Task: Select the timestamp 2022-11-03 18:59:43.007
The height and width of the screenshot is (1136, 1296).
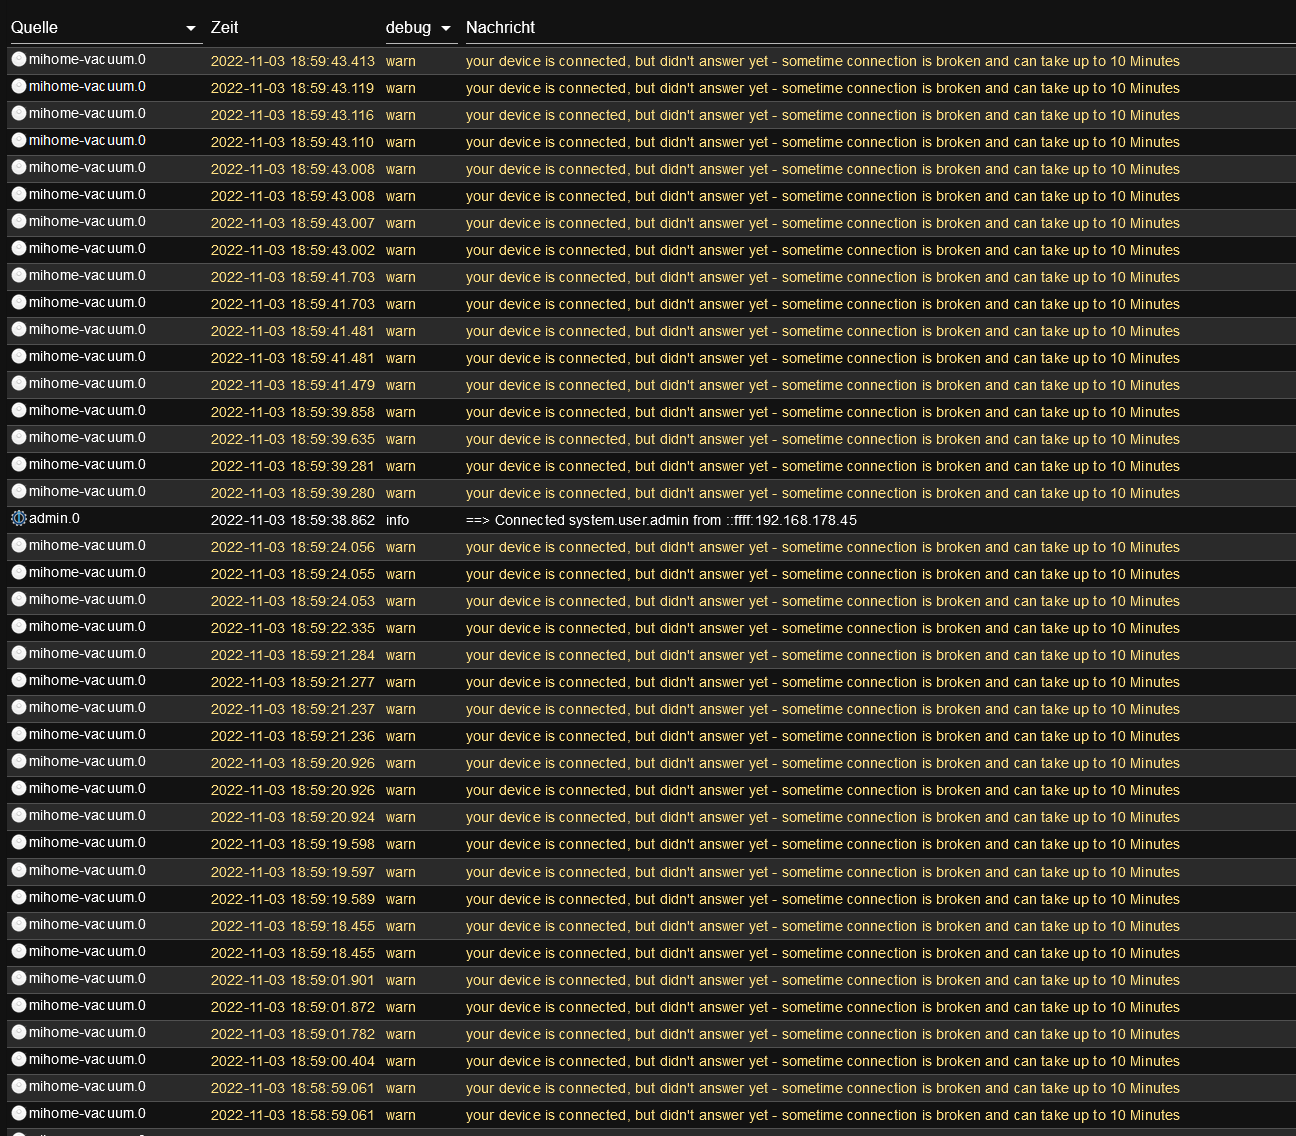Action: point(293,223)
